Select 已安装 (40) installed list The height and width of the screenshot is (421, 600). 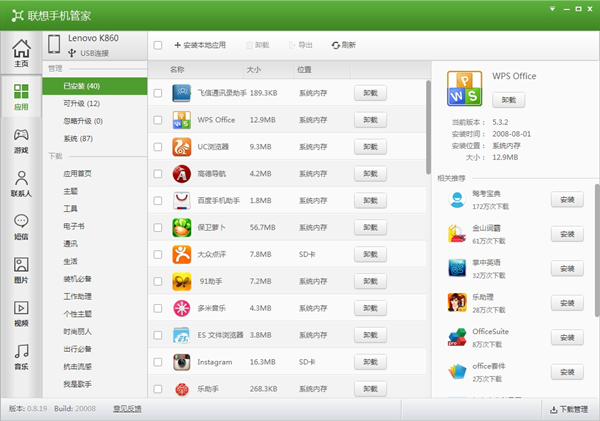[95, 86]
